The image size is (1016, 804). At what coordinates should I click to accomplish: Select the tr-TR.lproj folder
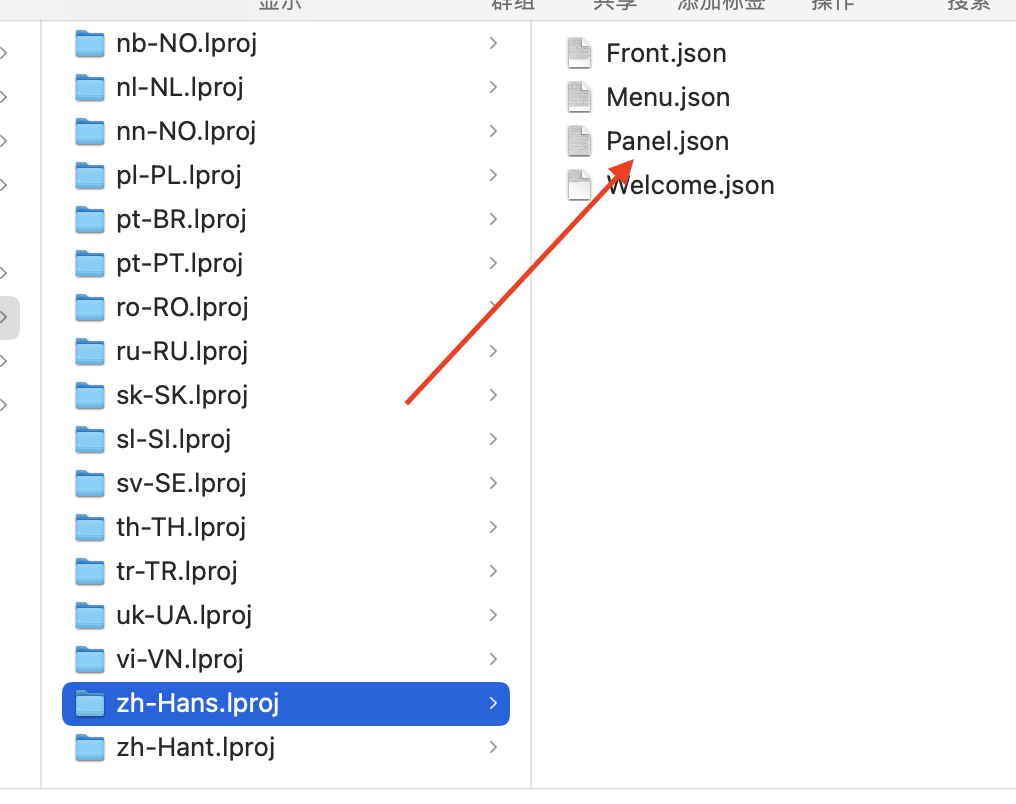[286, 571]
